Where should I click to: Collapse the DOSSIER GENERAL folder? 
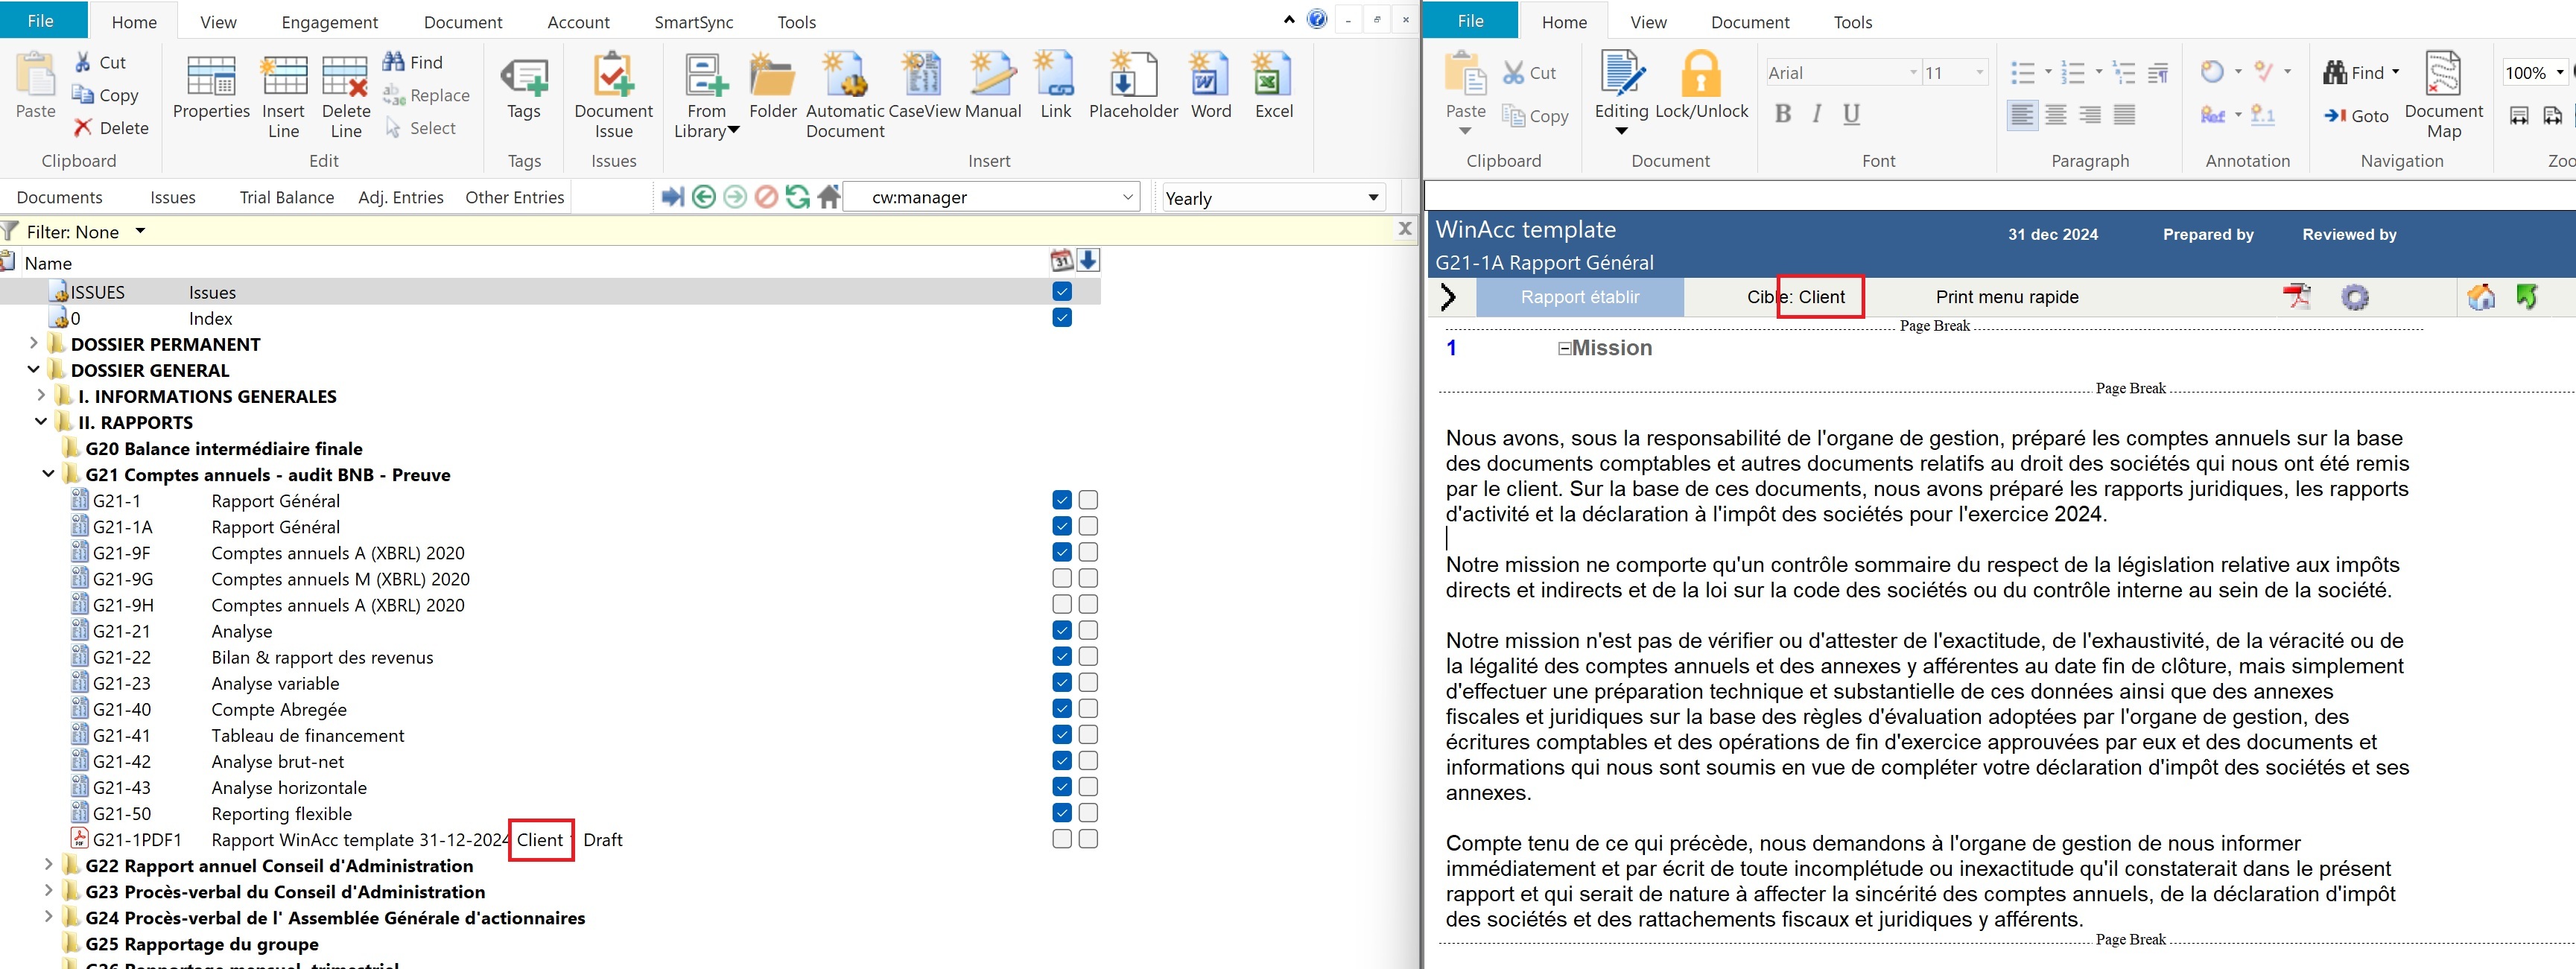34,370
